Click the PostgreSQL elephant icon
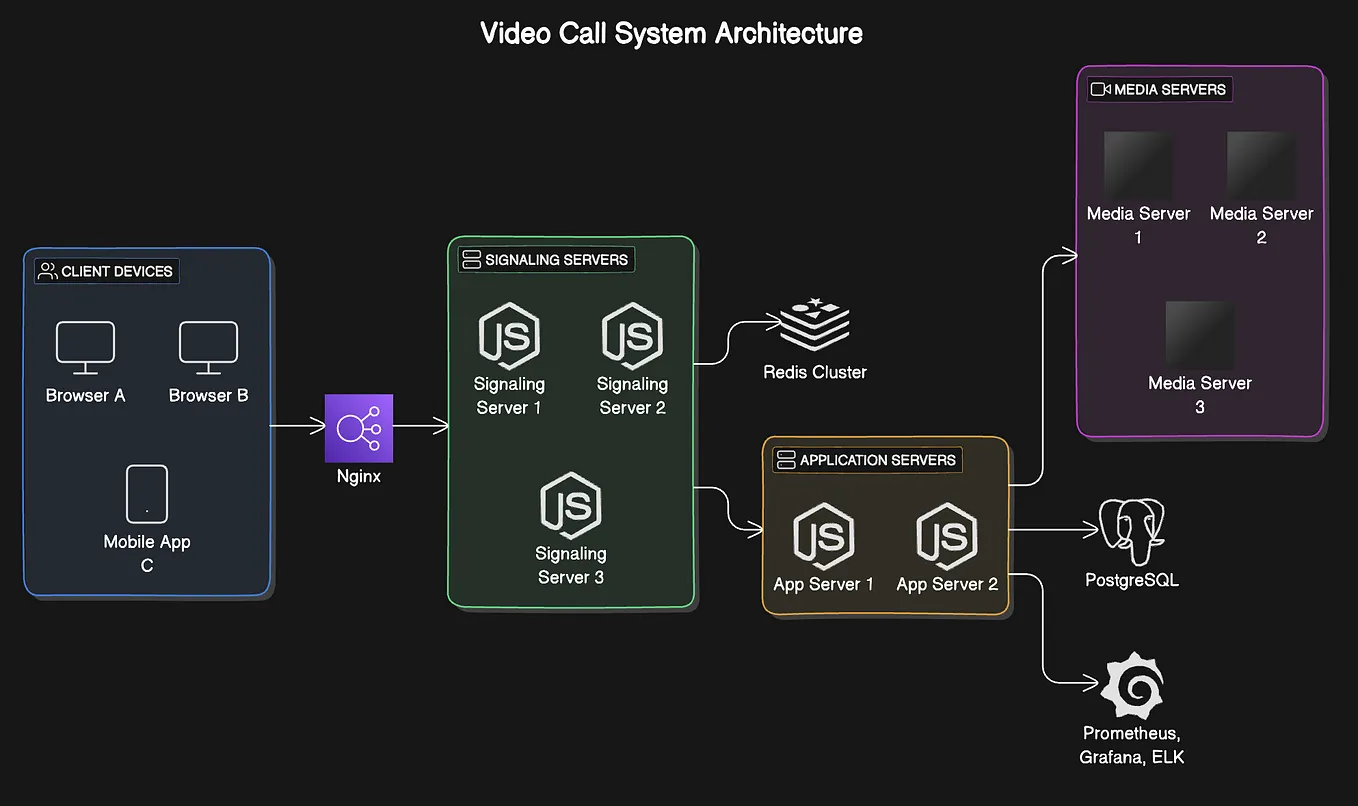The width and height of the screenshot is (1358, 806). (1132, 531)
